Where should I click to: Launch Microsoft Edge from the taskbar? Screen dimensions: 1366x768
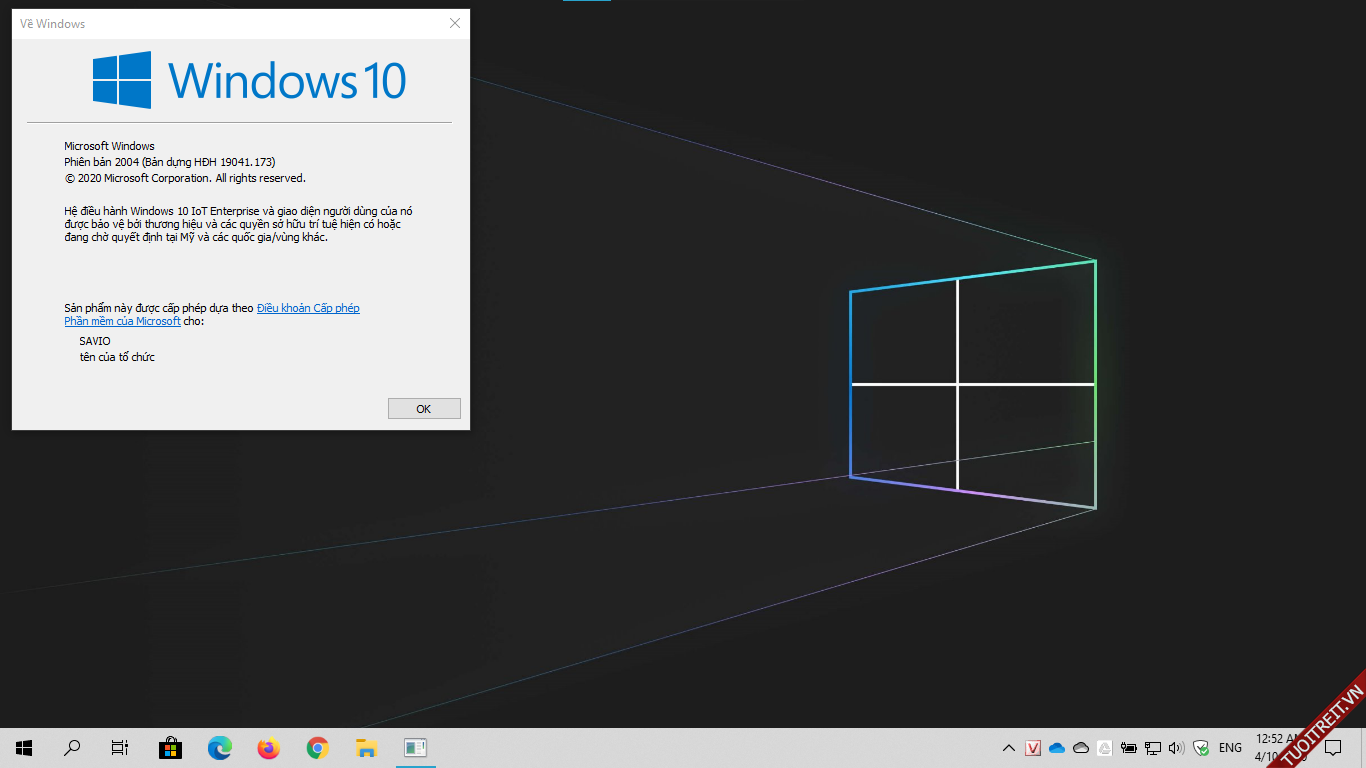point(219,748)
